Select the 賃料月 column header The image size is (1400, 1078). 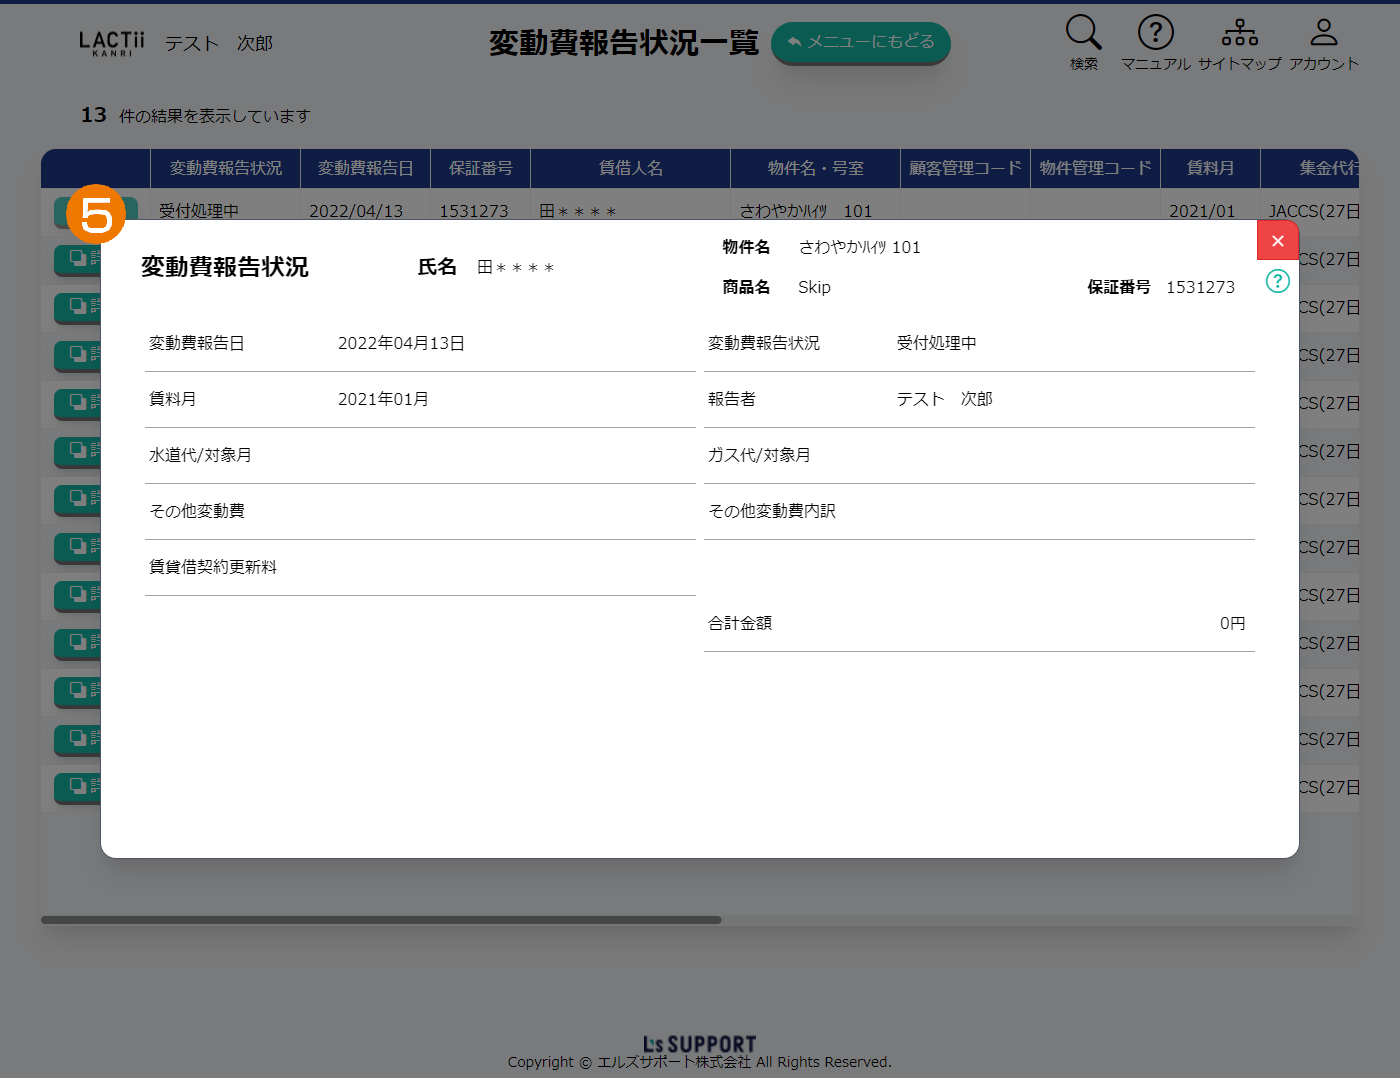click(1210, 168)
